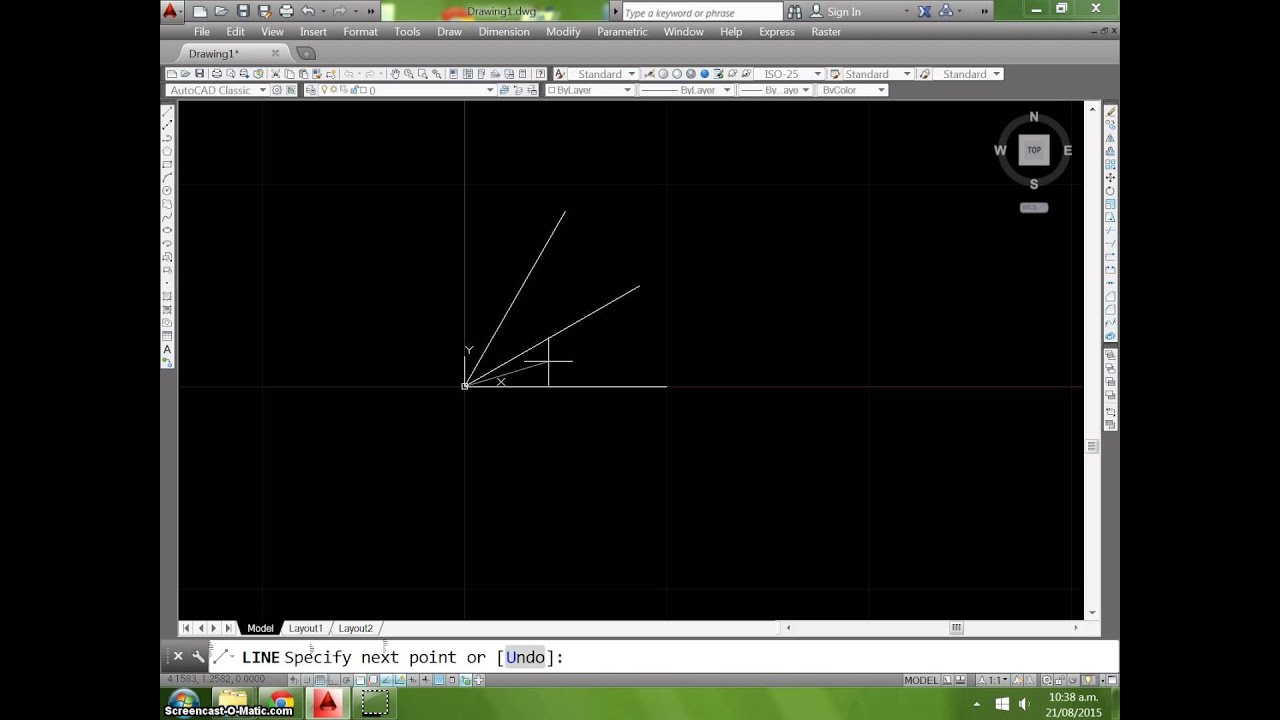This screenshot has height=720, width=1280.
Task: Switch to the Layout2 tab
Action: (355, 628)
